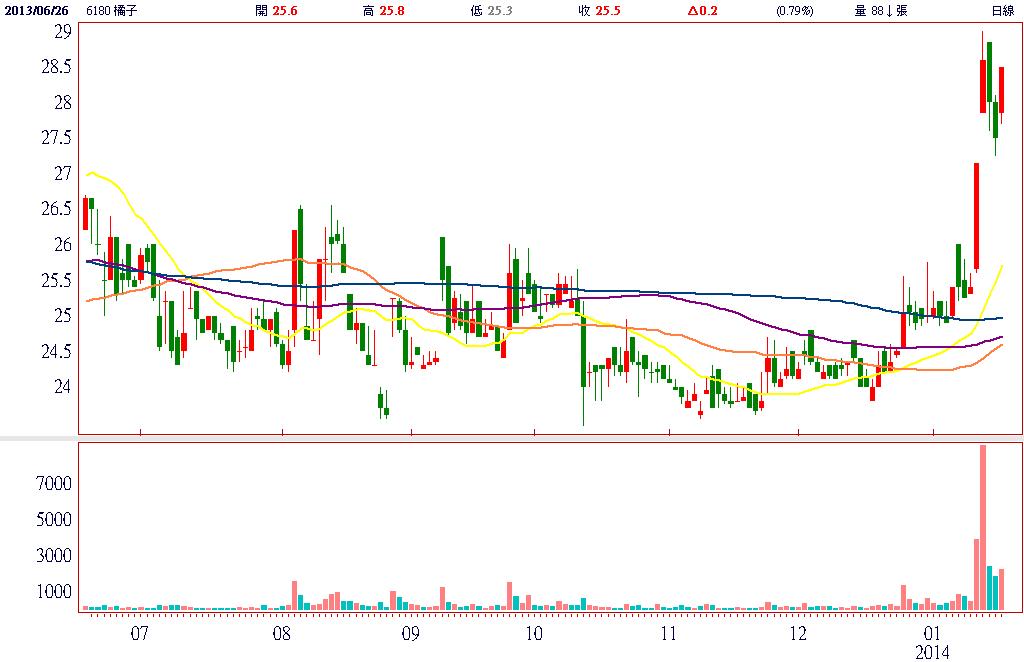Click the percentage change (0.79%)
1024x662 pixels.
(795, 11)
